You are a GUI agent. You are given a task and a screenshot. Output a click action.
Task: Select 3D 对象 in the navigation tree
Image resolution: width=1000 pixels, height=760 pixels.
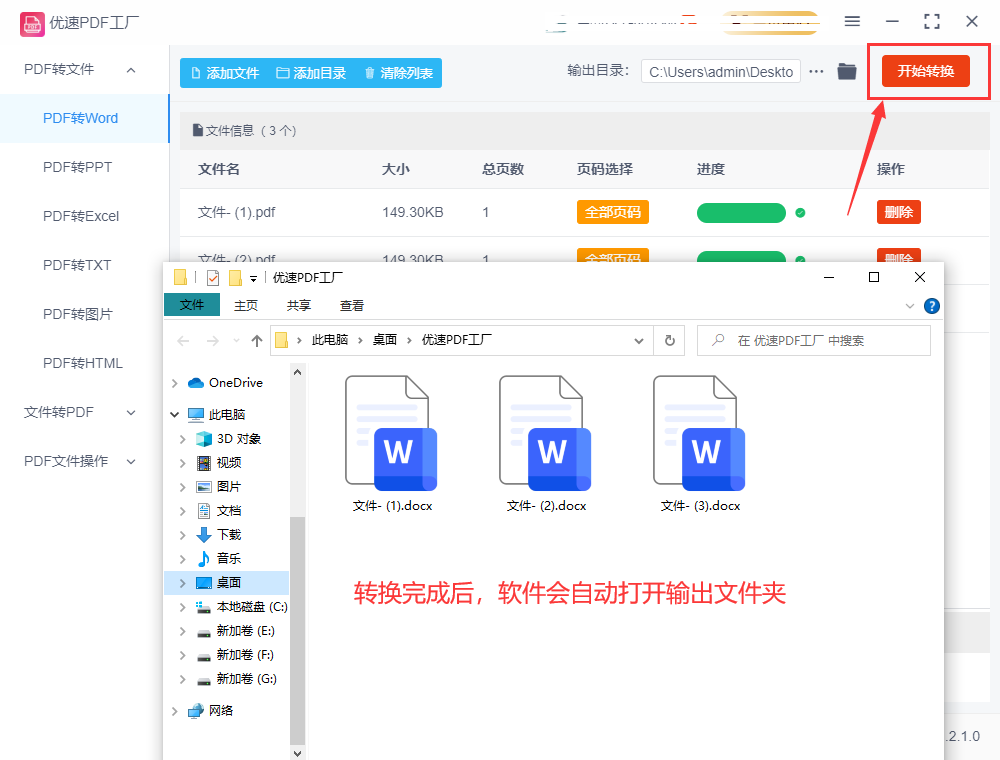(229, 439)
